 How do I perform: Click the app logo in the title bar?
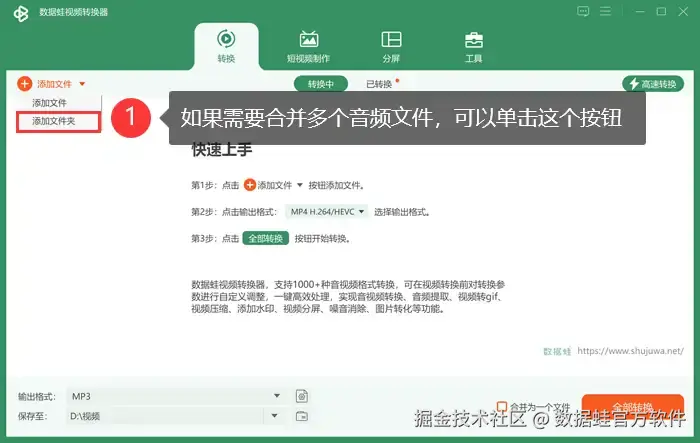tap(21, 13)
